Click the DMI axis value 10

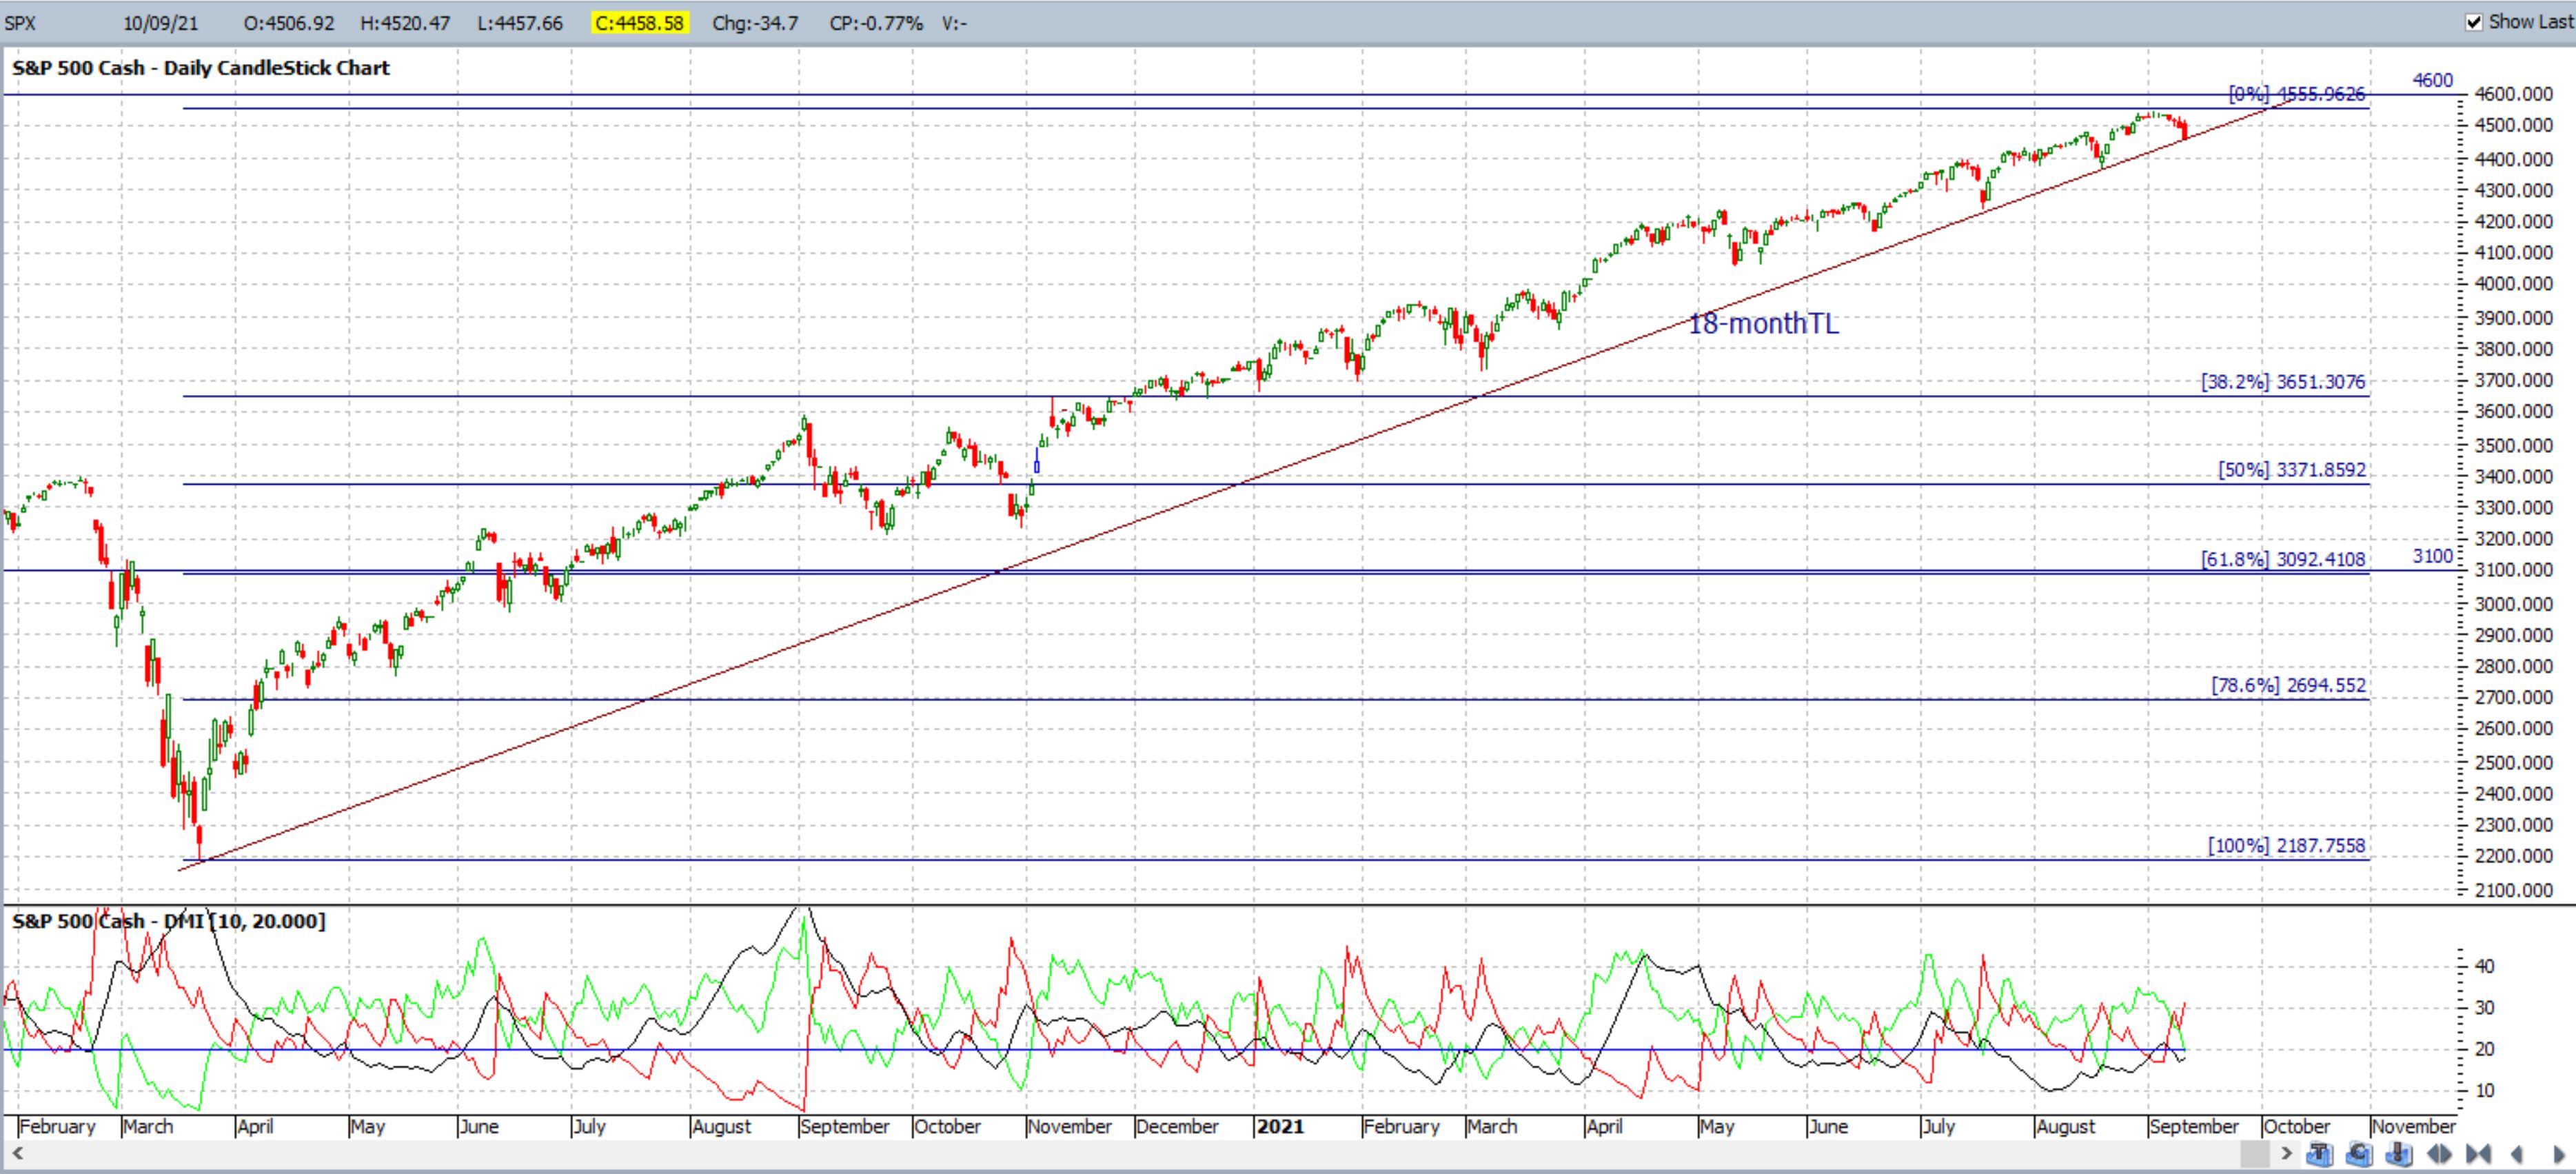click(2484, 1090)
